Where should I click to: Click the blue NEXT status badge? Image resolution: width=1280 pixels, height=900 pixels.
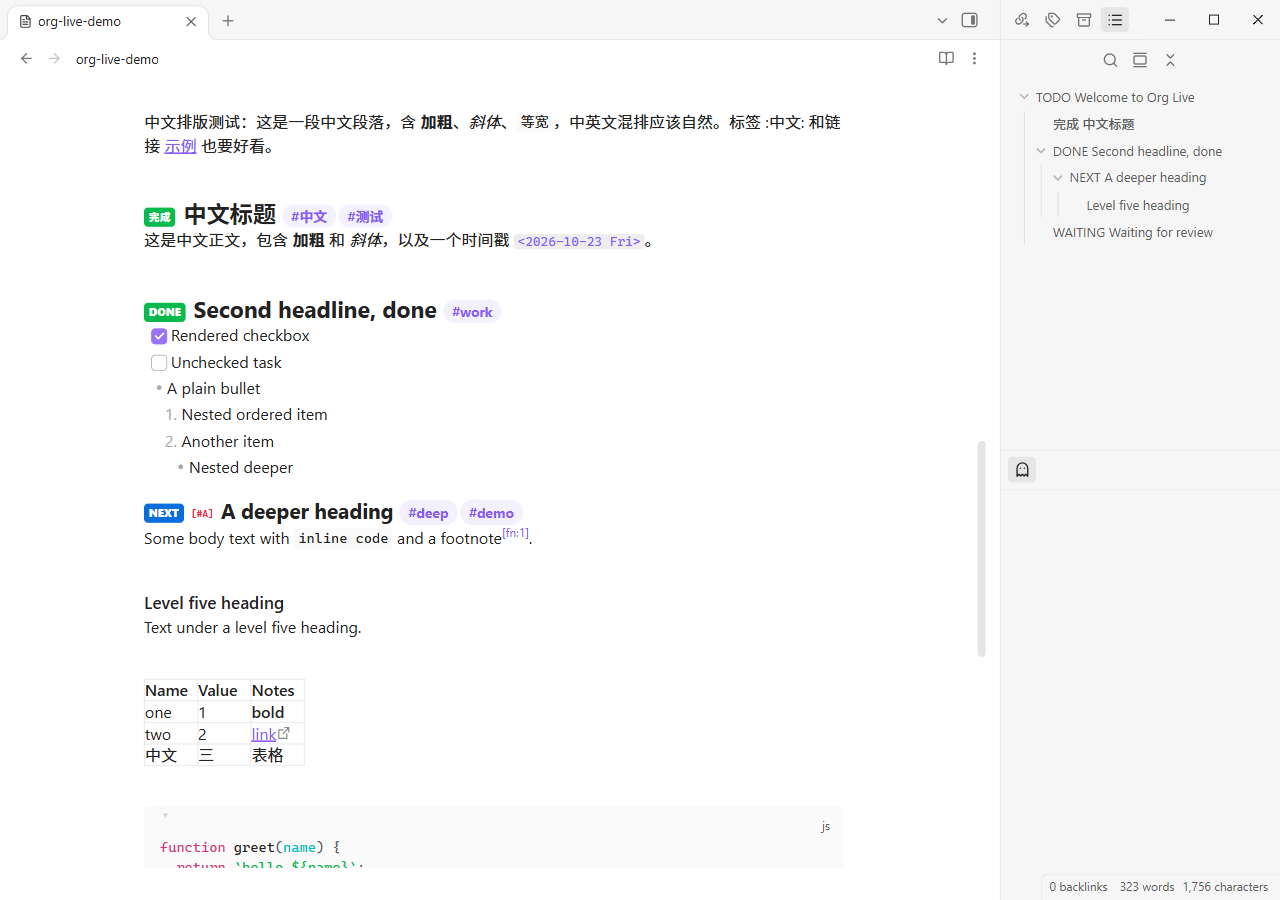tap(164, 513)
